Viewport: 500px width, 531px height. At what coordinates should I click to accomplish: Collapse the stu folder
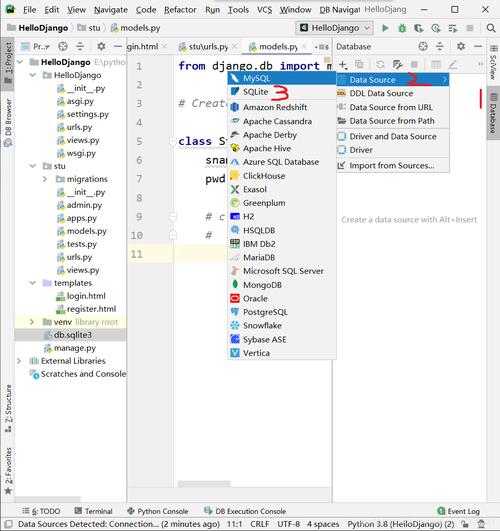click(33, 166)
